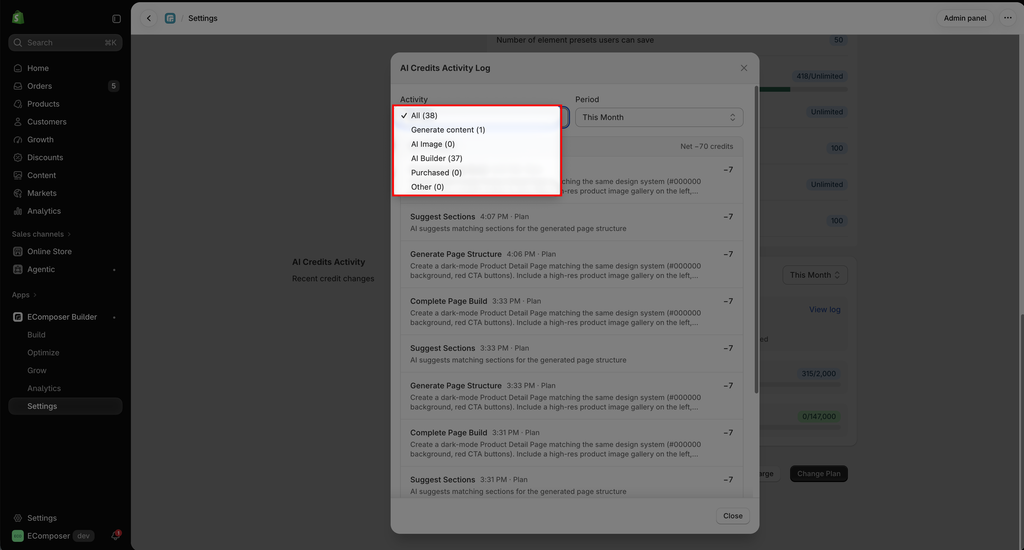
Task: Click the Complete Page Build 3:33 PM entry
Action: (571, 312)
